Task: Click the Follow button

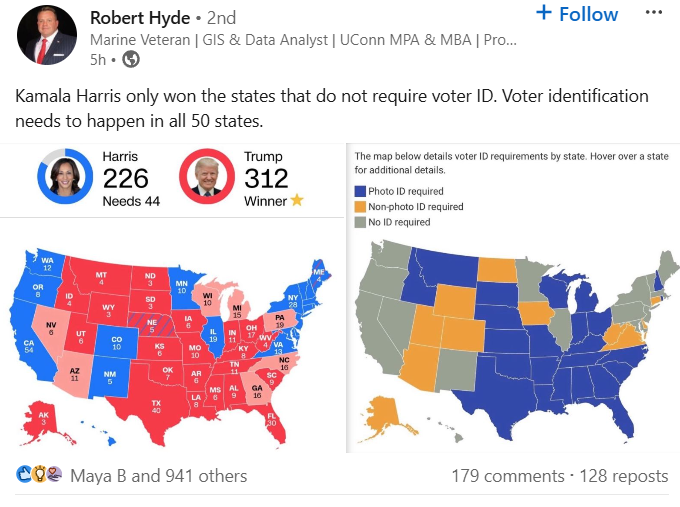Action: pyautogui.click(x=588, y=14)
